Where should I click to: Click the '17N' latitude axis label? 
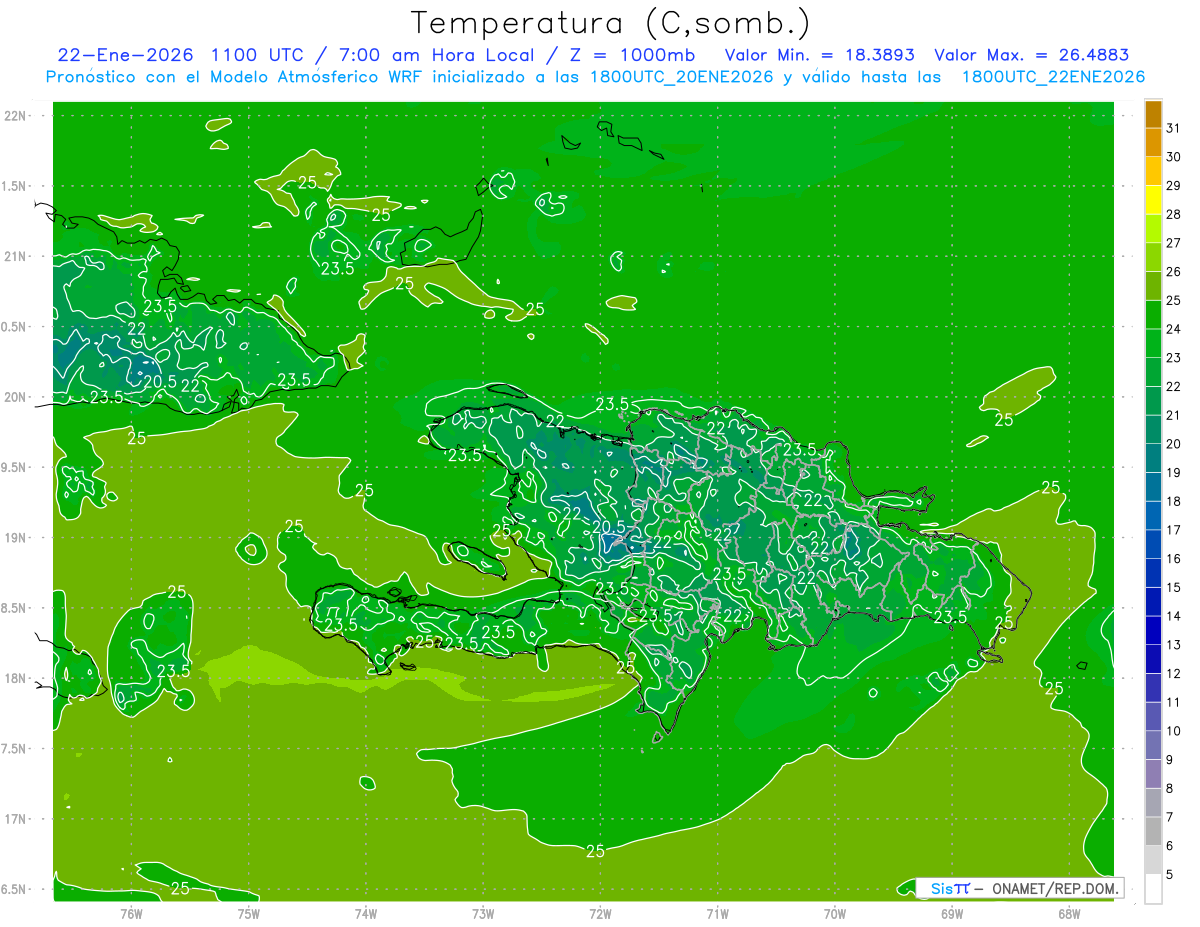(x=17, y=819)
